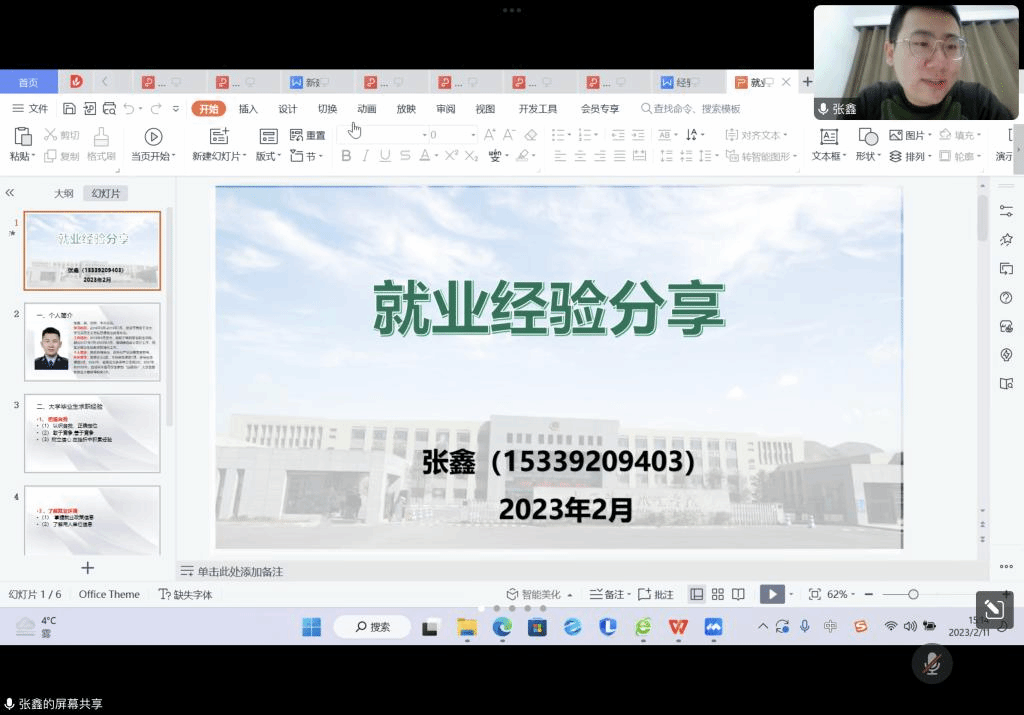The width and height of the screenshot is (1024, 715).
Task: Open WPS Office from the Windows taskbar
Action: pyautogui.click(x=678, y=627)
